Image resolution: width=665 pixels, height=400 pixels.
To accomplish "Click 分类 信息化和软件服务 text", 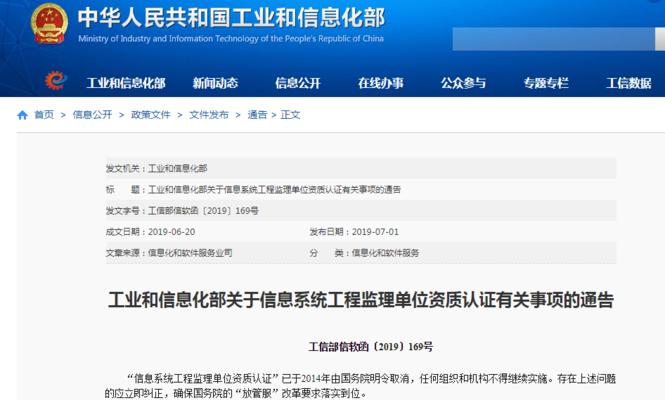I will click(364, 253).
